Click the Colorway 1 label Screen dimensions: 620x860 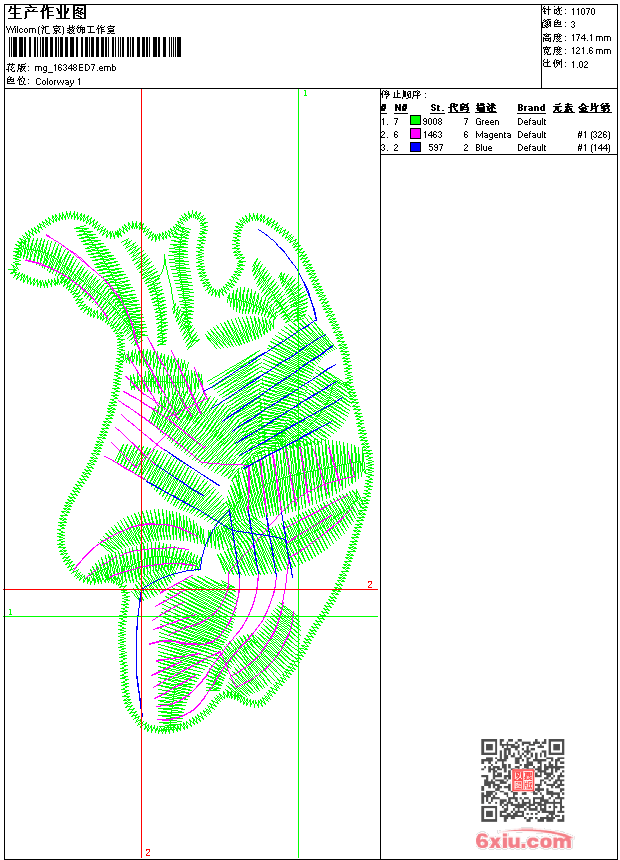click(x=58, y=81)
